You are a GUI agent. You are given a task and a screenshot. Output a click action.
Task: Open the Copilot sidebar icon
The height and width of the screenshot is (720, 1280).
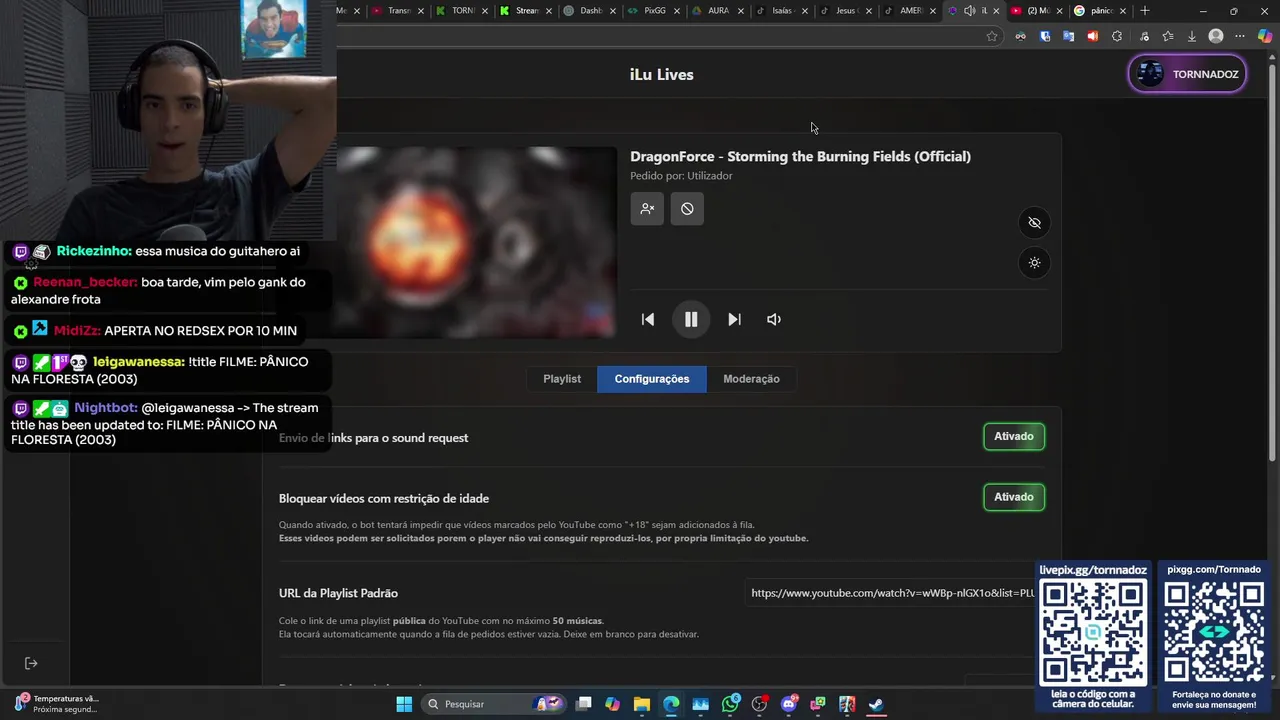(1265, 36)
